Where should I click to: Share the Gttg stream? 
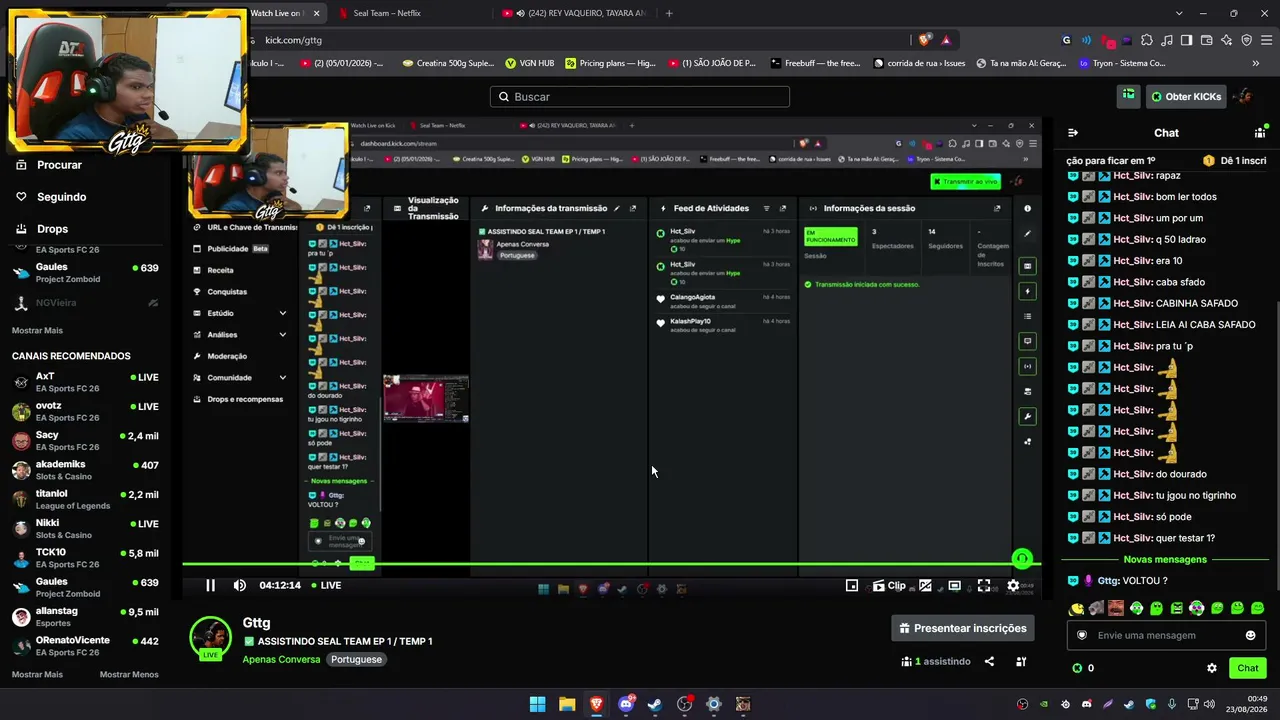click(x=989, y=661)
